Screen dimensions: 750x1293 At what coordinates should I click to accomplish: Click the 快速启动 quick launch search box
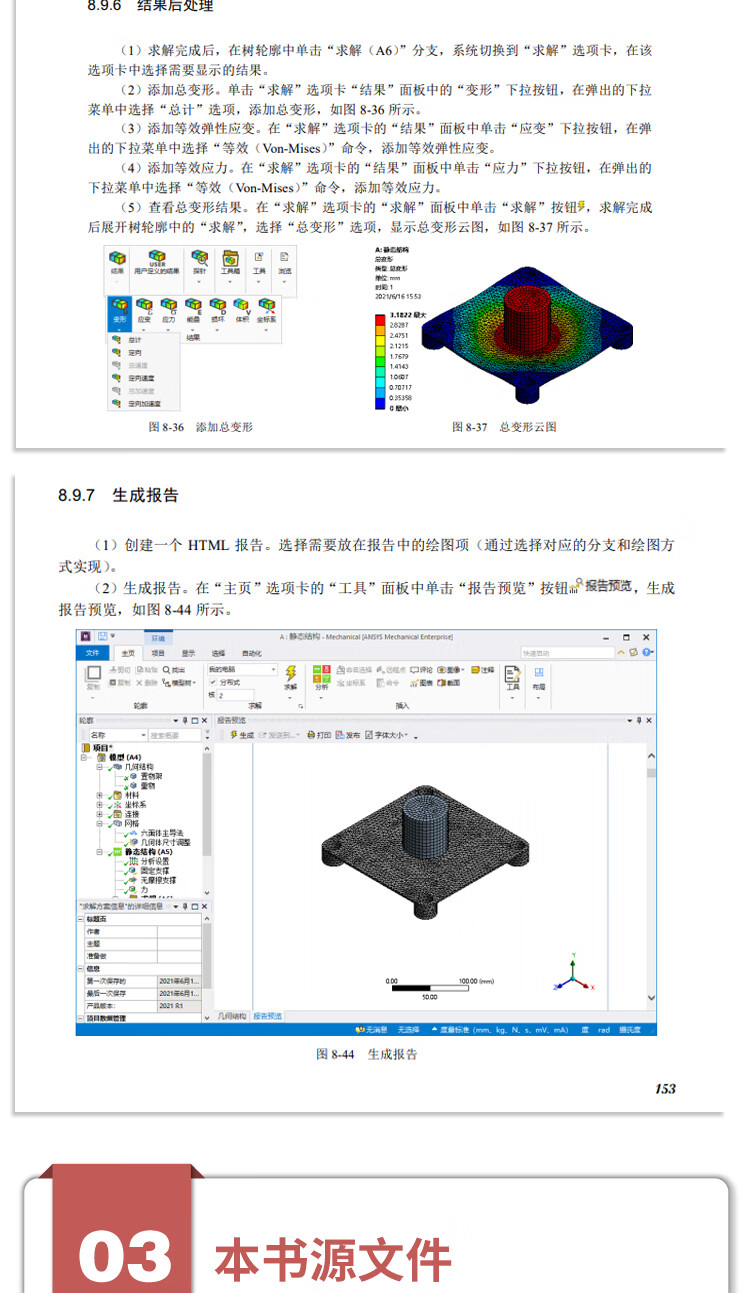click(x=567, y=653)
